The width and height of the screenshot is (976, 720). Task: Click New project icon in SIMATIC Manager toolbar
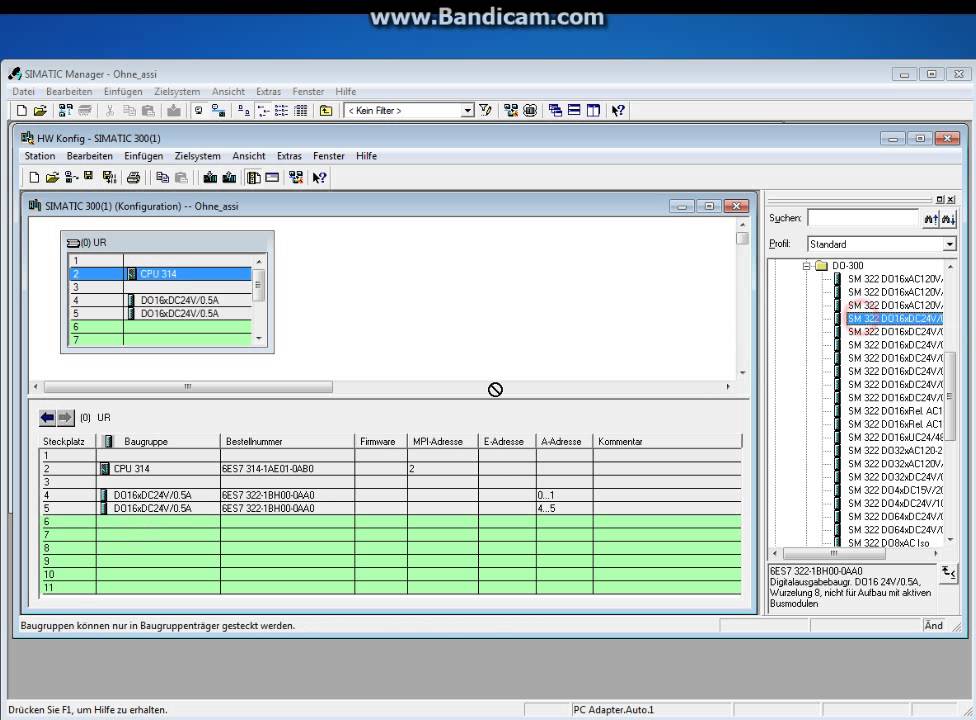pos(22,111)
